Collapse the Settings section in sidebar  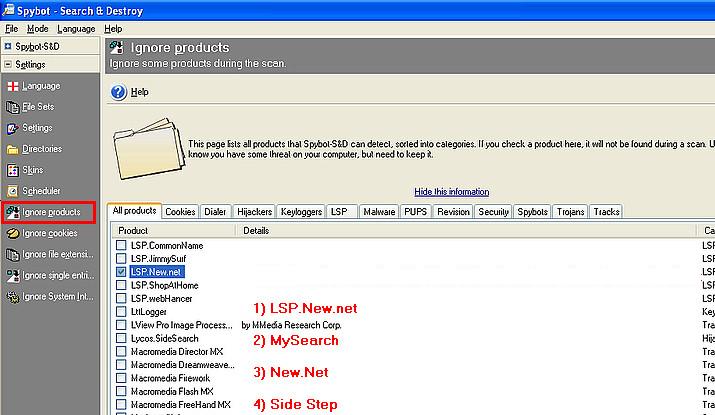tap(8, 64)
